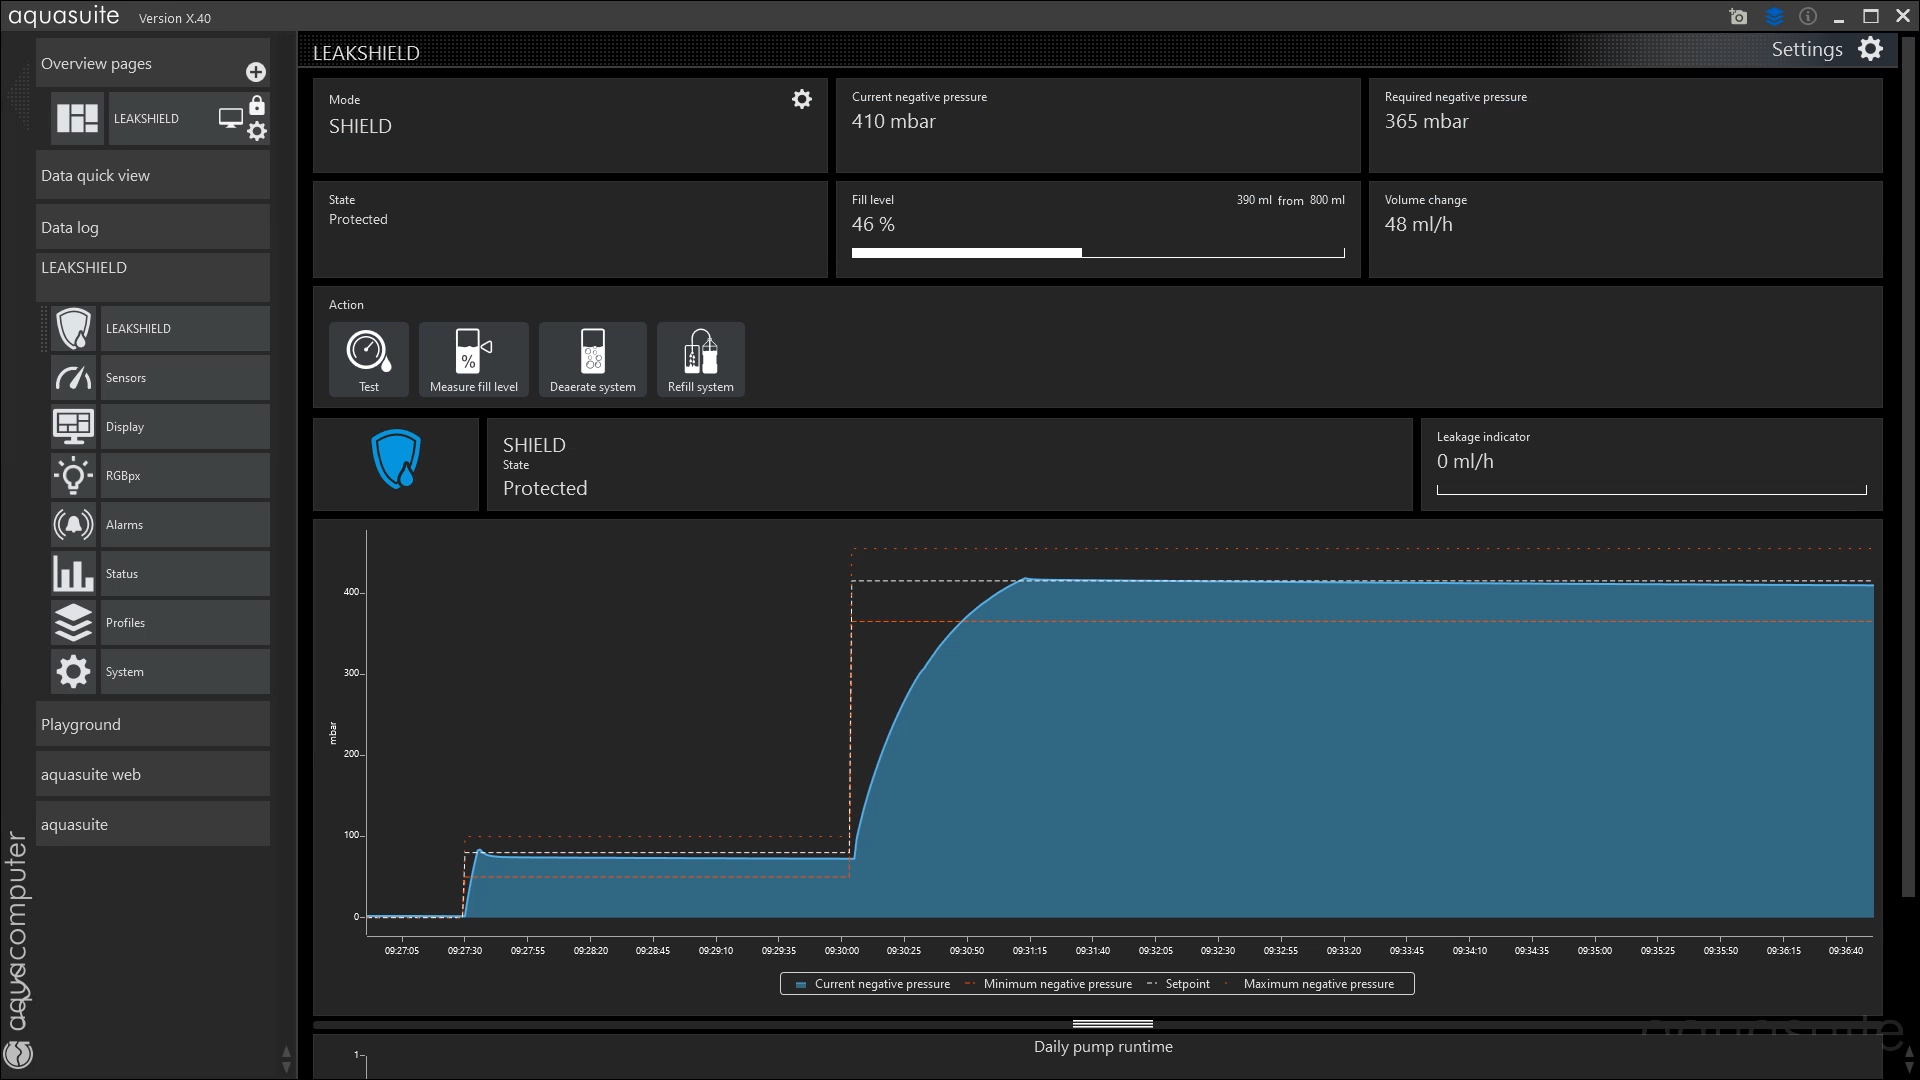The image size is (1920, 1080).
Task: Click the 09:30:00 time axis label
Action: pyautogui.click(x=842, y=951)
